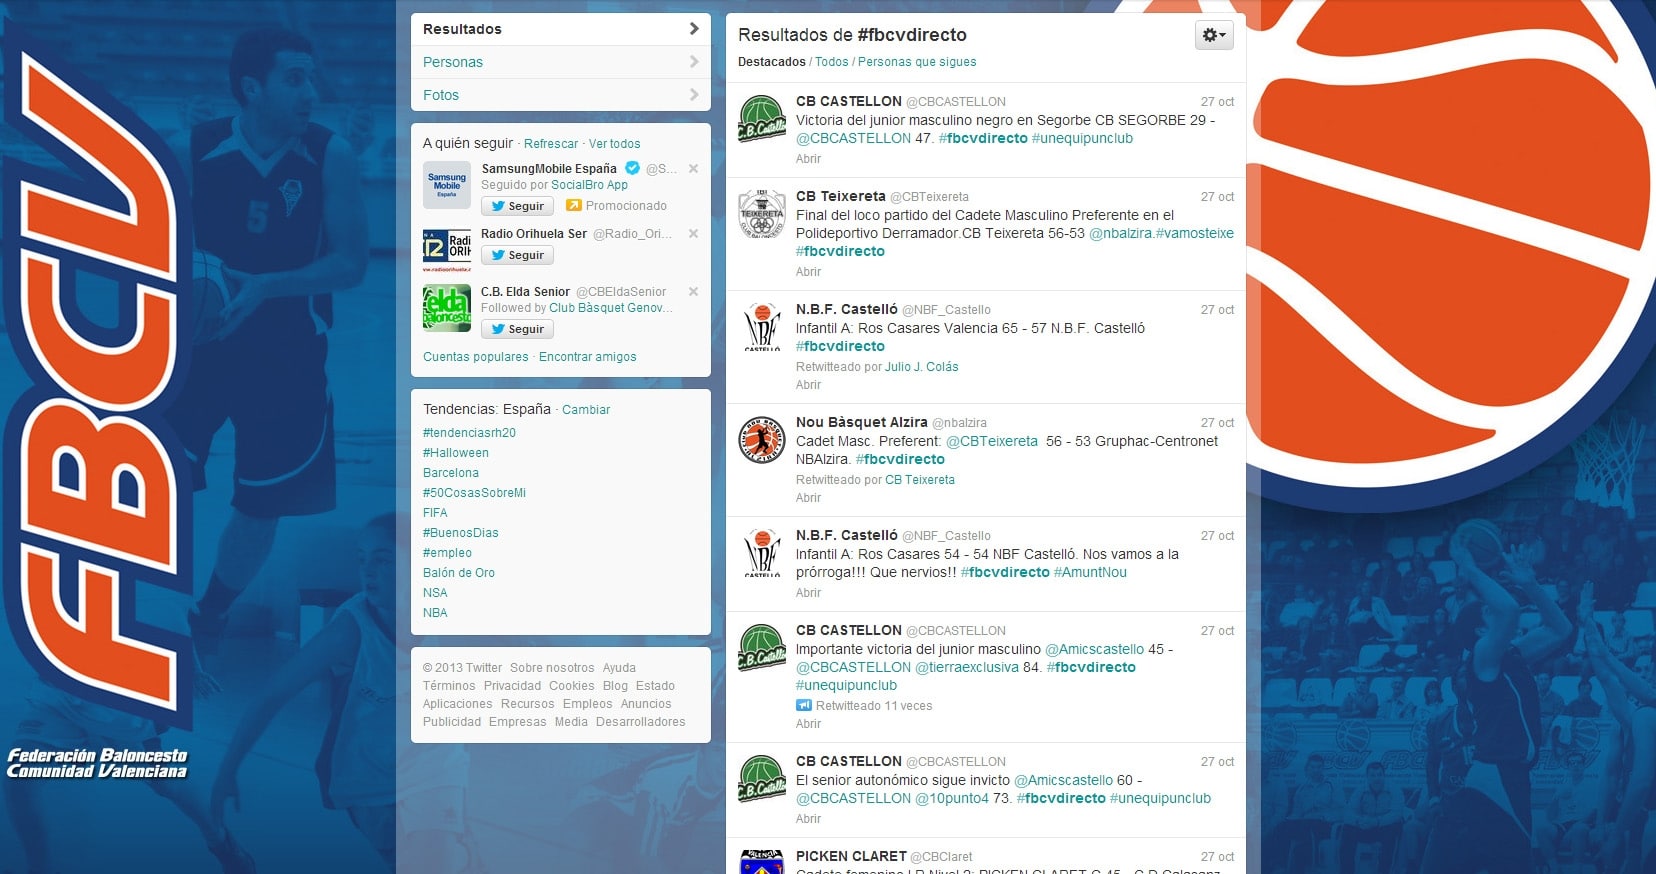Expand Abrir on the CB SEGORBE tweet
This screenshot has height=874, width=1656.
(x=808, y=159)
